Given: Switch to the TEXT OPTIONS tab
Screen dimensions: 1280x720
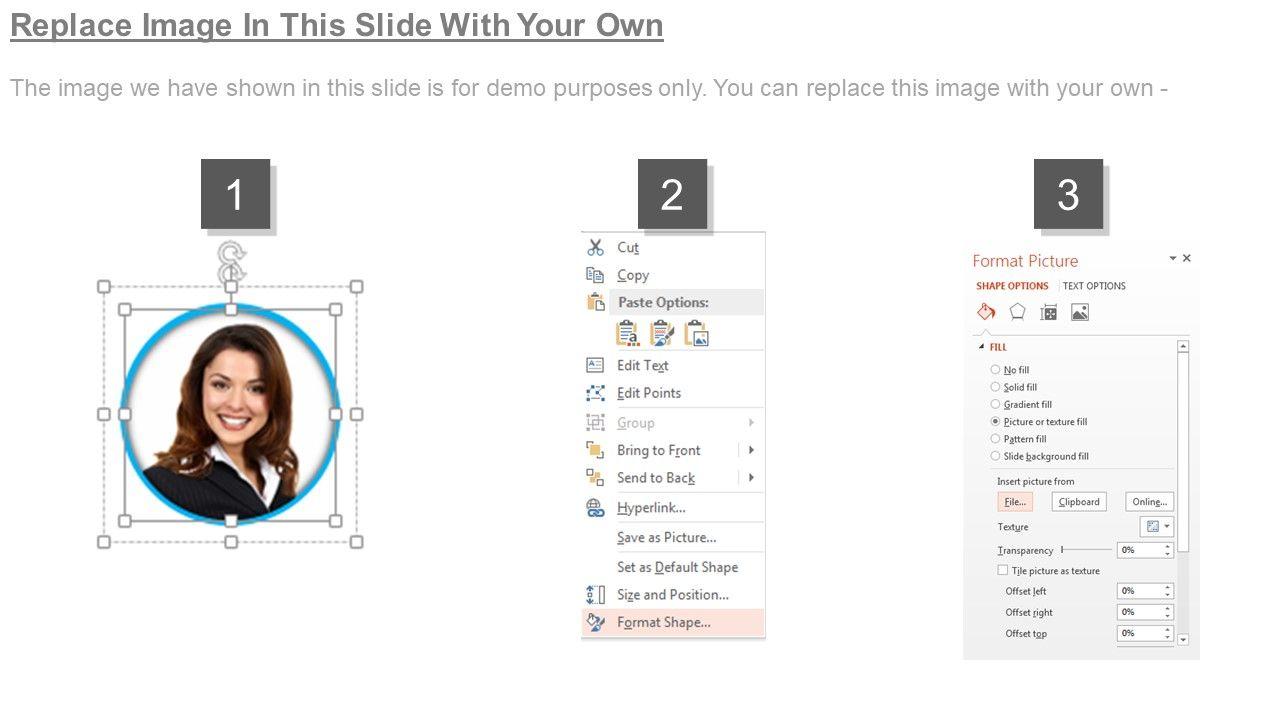Looking at the screenshot, I should [x=1094, y=286].
